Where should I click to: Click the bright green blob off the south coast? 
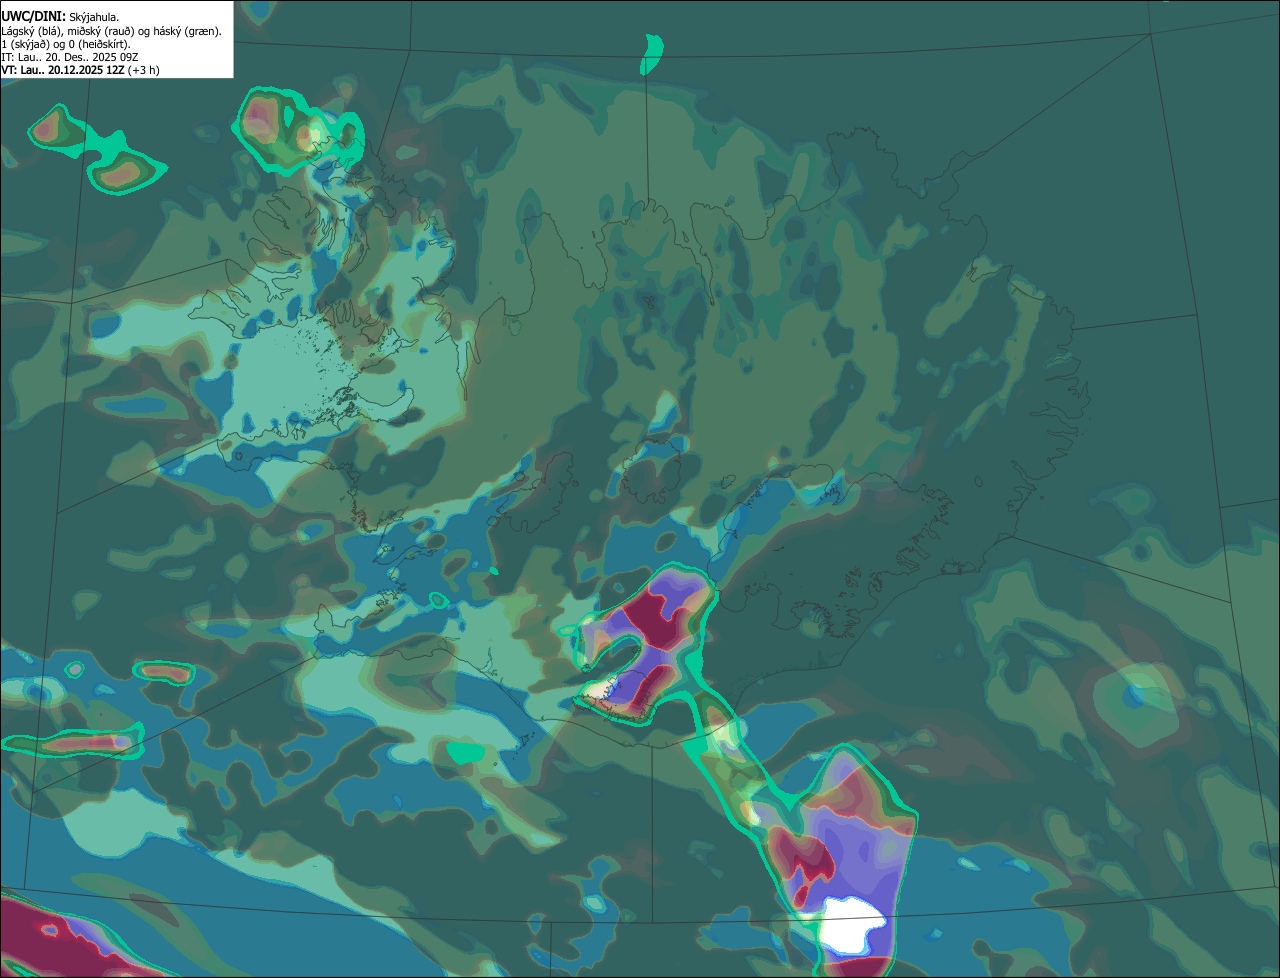point(465,751)
